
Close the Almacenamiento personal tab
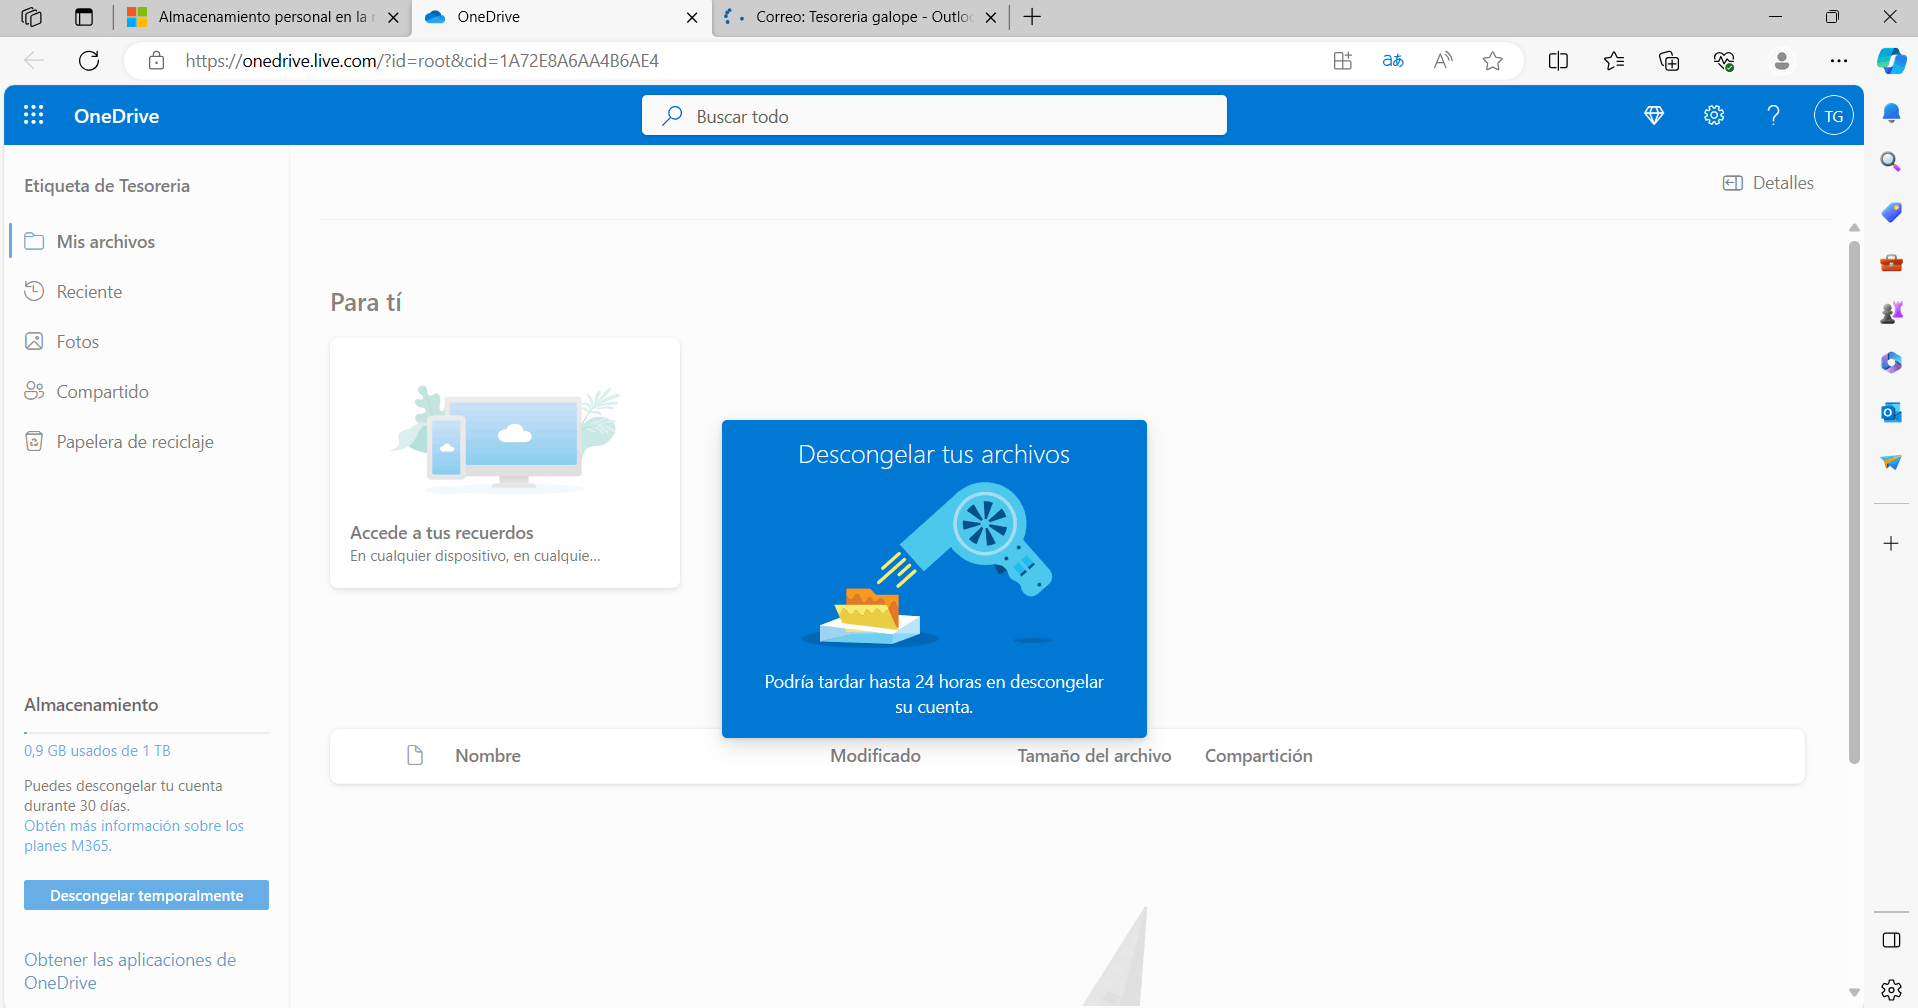click(x=394, y=17)
